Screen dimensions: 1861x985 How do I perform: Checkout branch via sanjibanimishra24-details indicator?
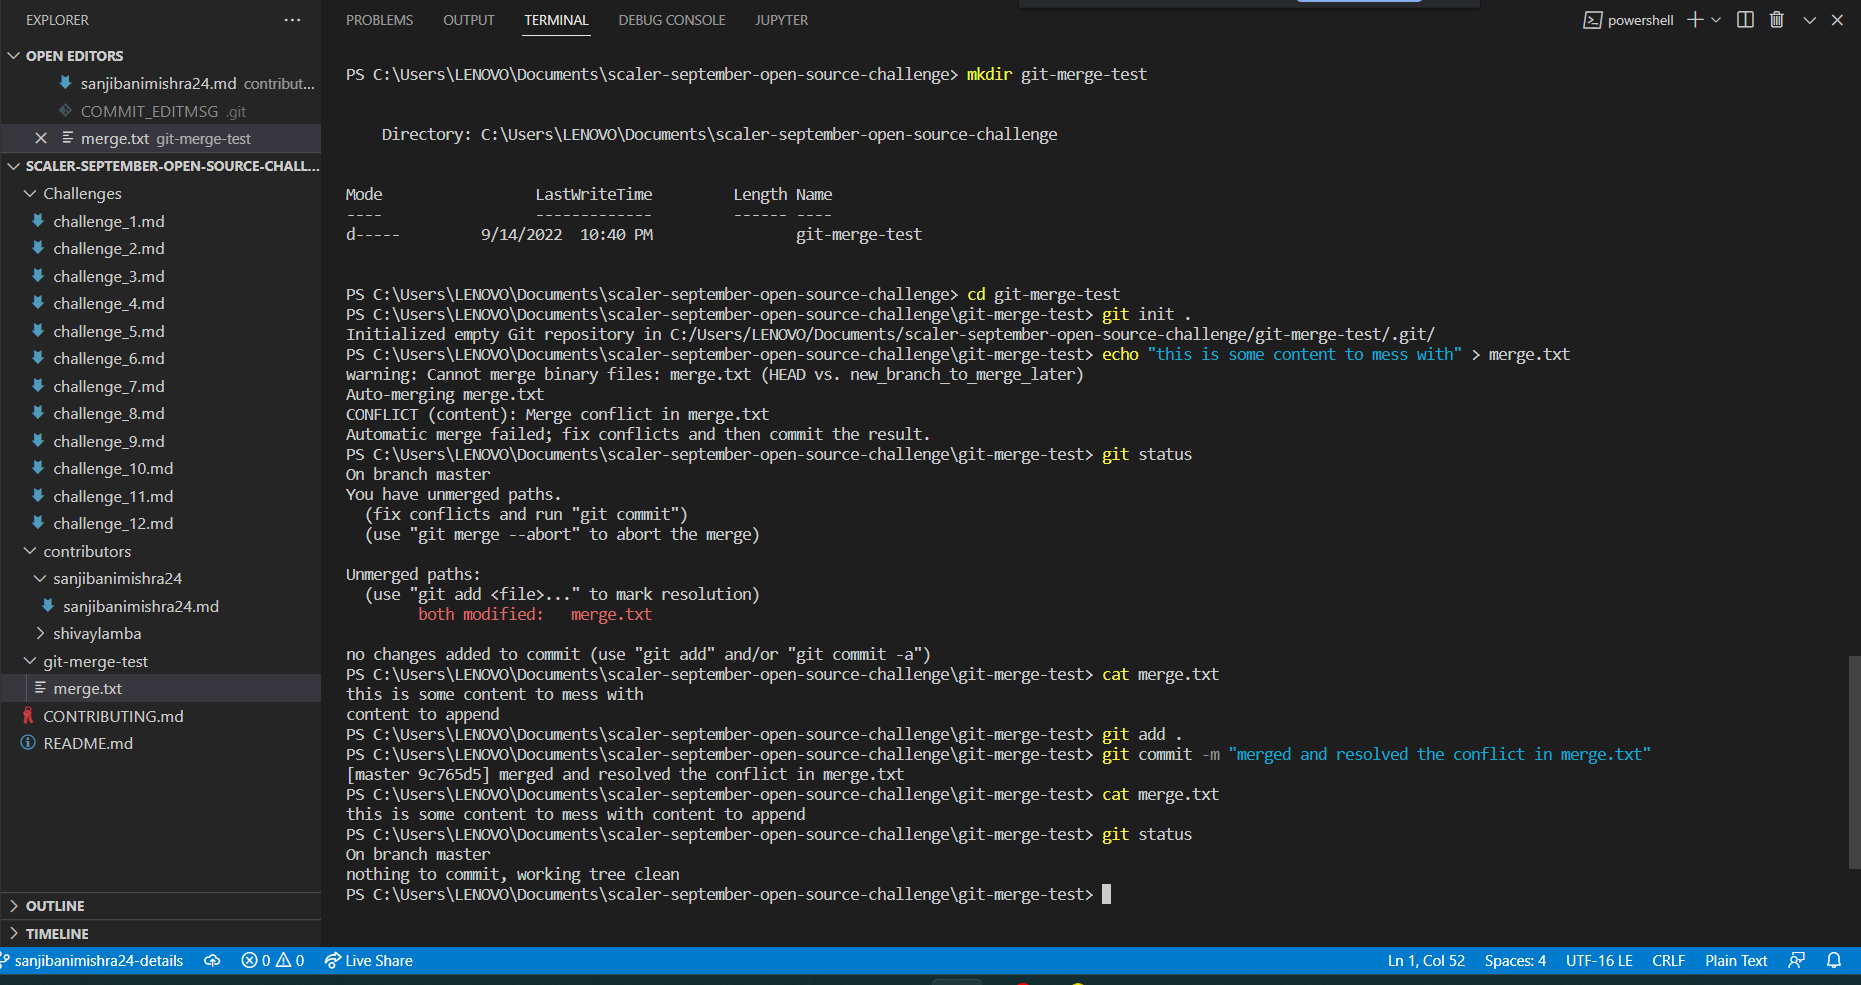pyautogui.click(x=96, y=960)
